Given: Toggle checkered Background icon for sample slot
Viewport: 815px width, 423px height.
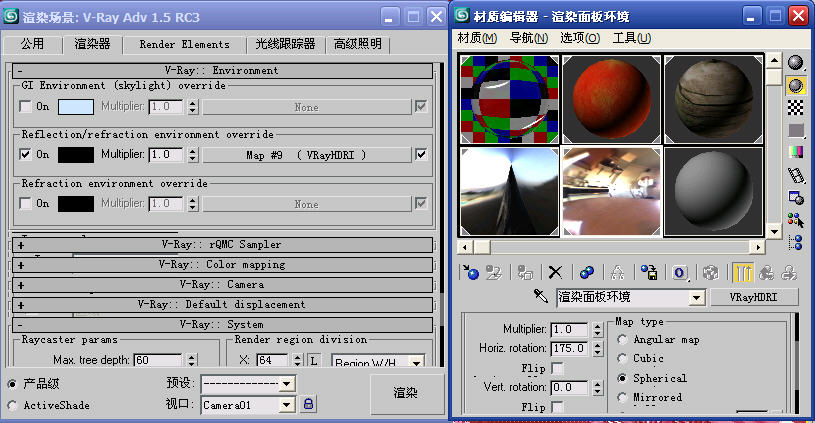Looking at the screenshot, I should 796,107.
